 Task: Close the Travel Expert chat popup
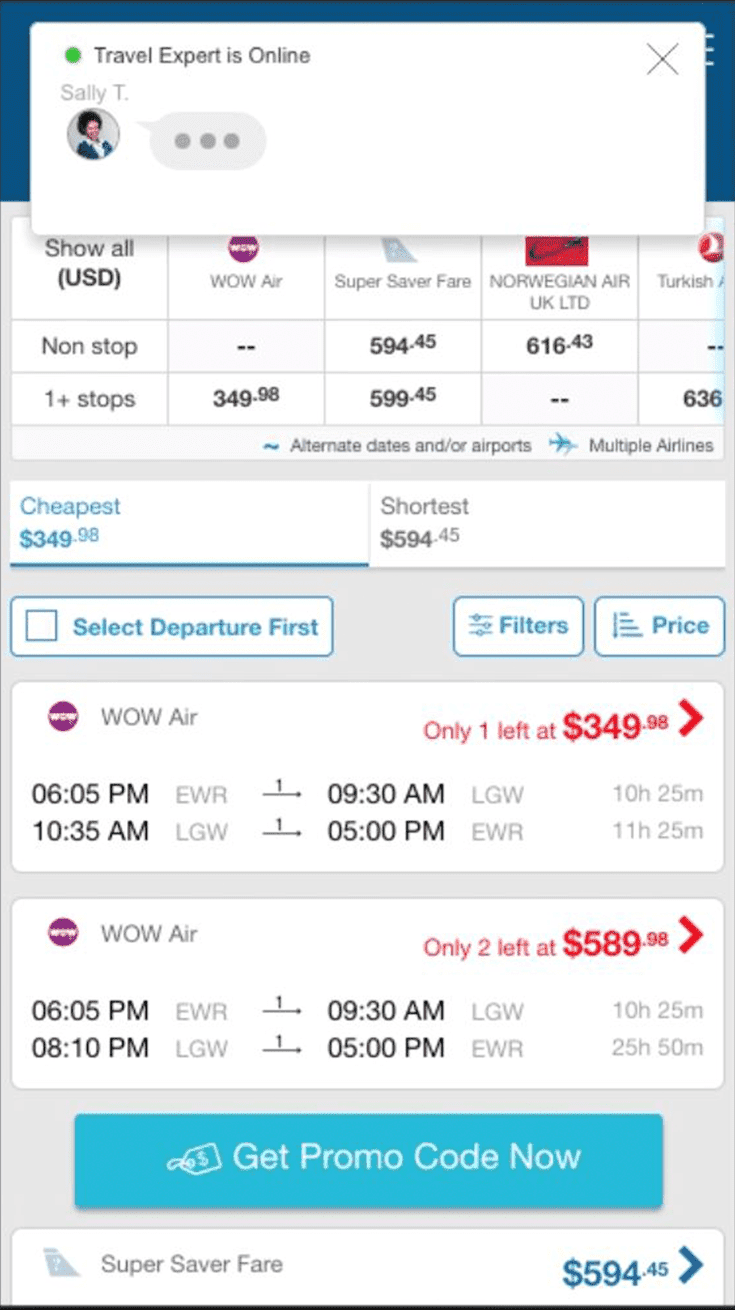pyautogui.click(x=662, y=59)
